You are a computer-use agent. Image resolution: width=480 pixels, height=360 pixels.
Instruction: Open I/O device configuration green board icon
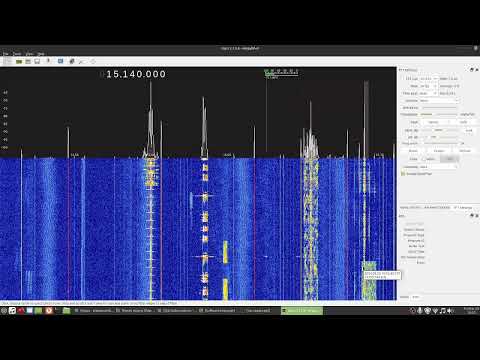19,61
